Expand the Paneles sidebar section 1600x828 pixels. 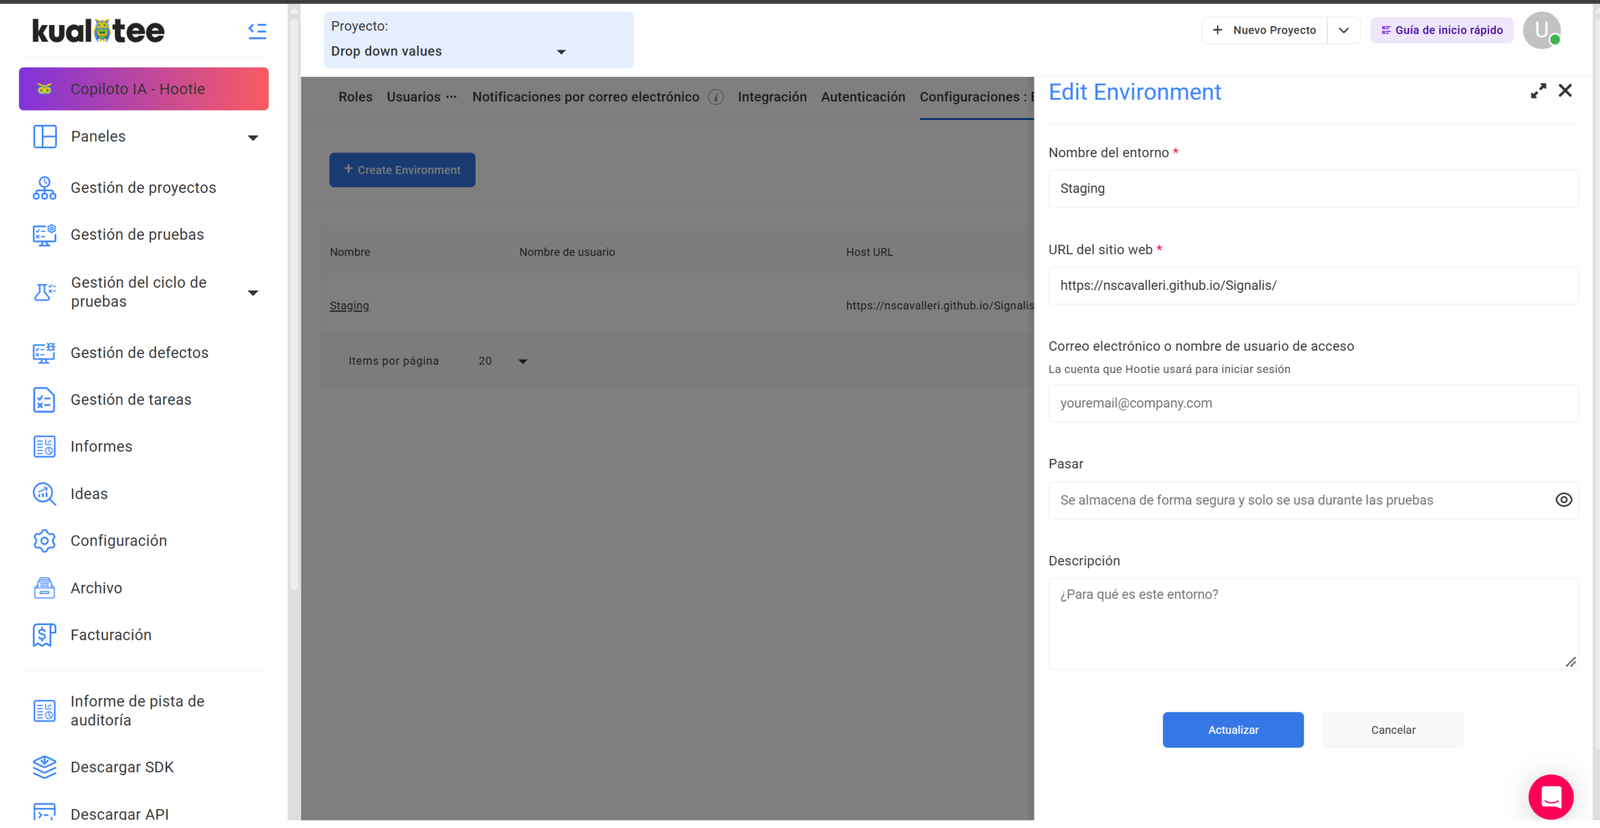[253, 138]
